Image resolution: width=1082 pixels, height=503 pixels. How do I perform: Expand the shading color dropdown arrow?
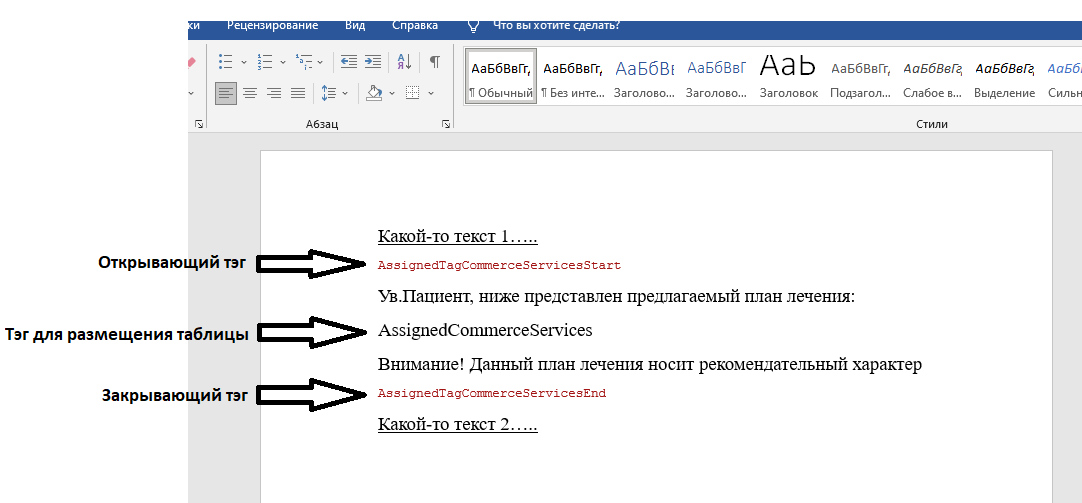point(392,92)
